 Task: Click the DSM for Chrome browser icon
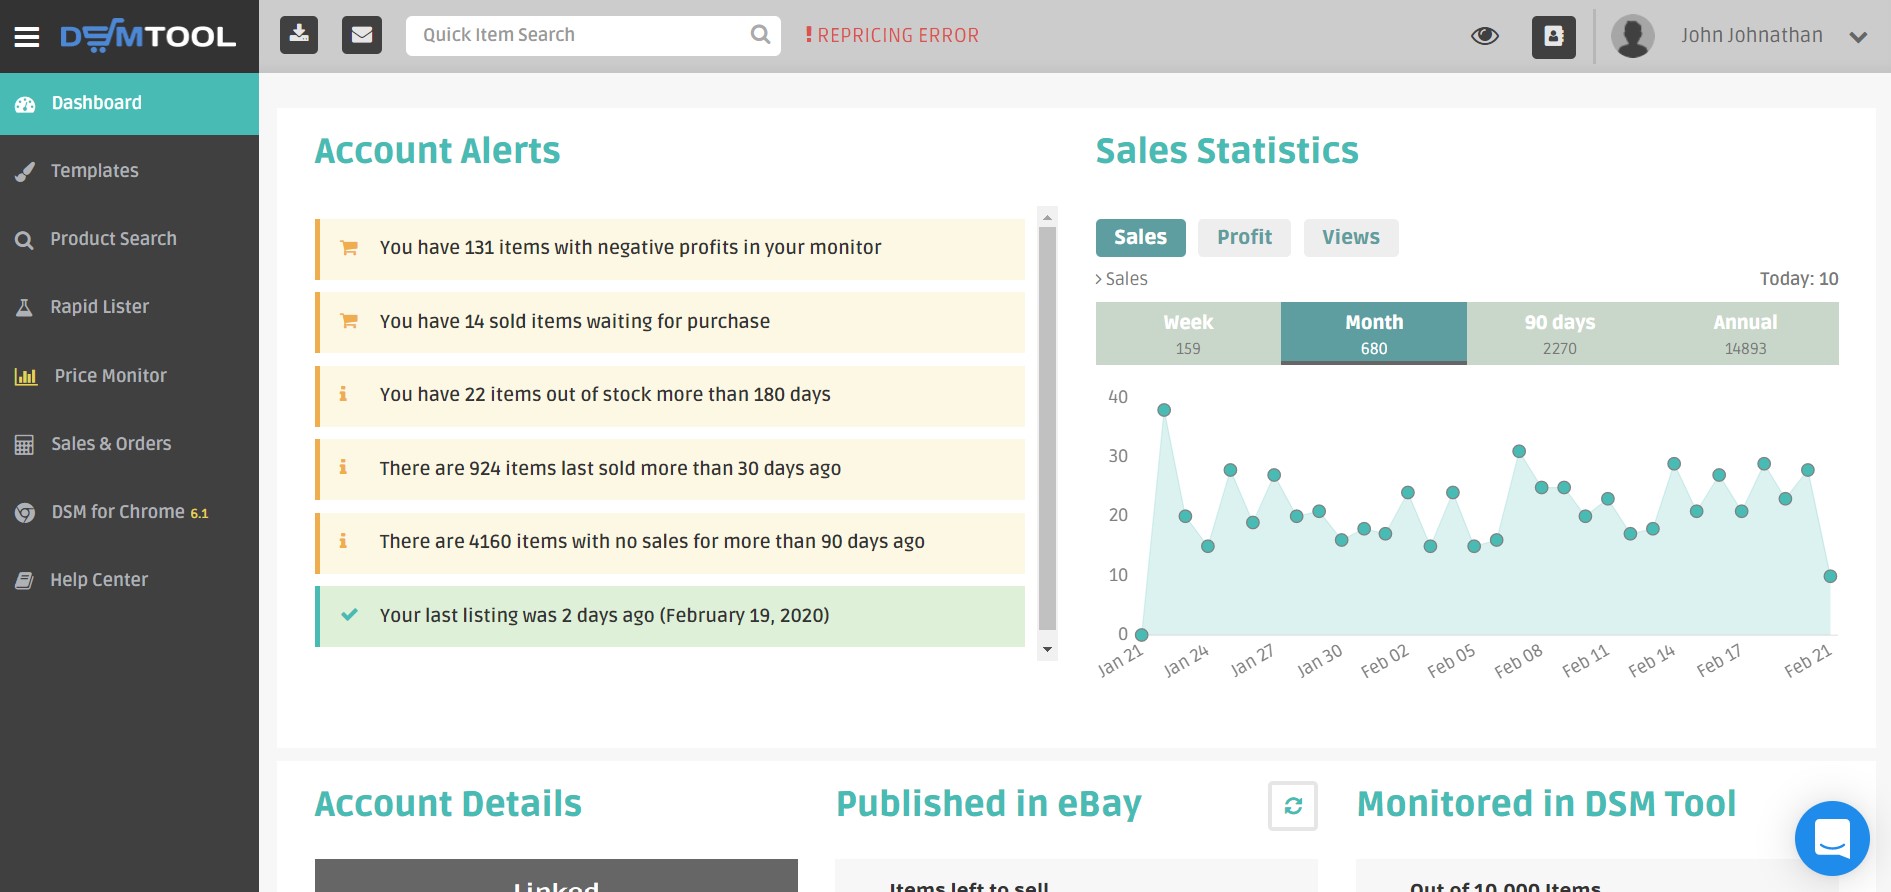[25, 513]
